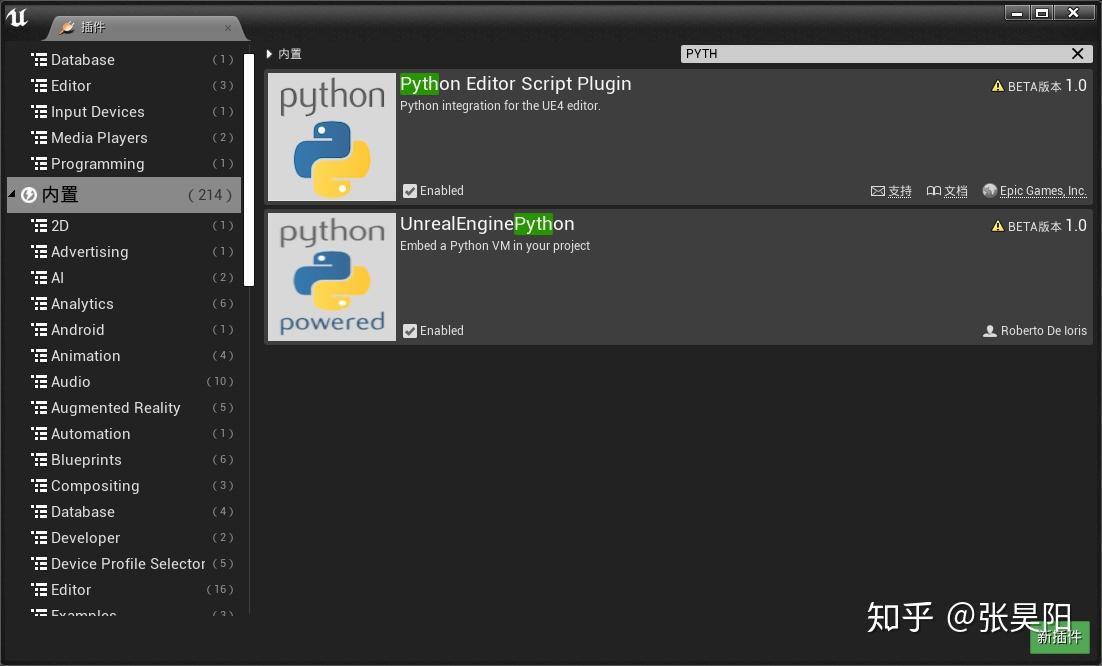The height and width of the screenshot is (666, 1102).
Task: Click the Python Editor Script Plugin thumbnail
Action: pyautogui.click(x=332, y=137)
